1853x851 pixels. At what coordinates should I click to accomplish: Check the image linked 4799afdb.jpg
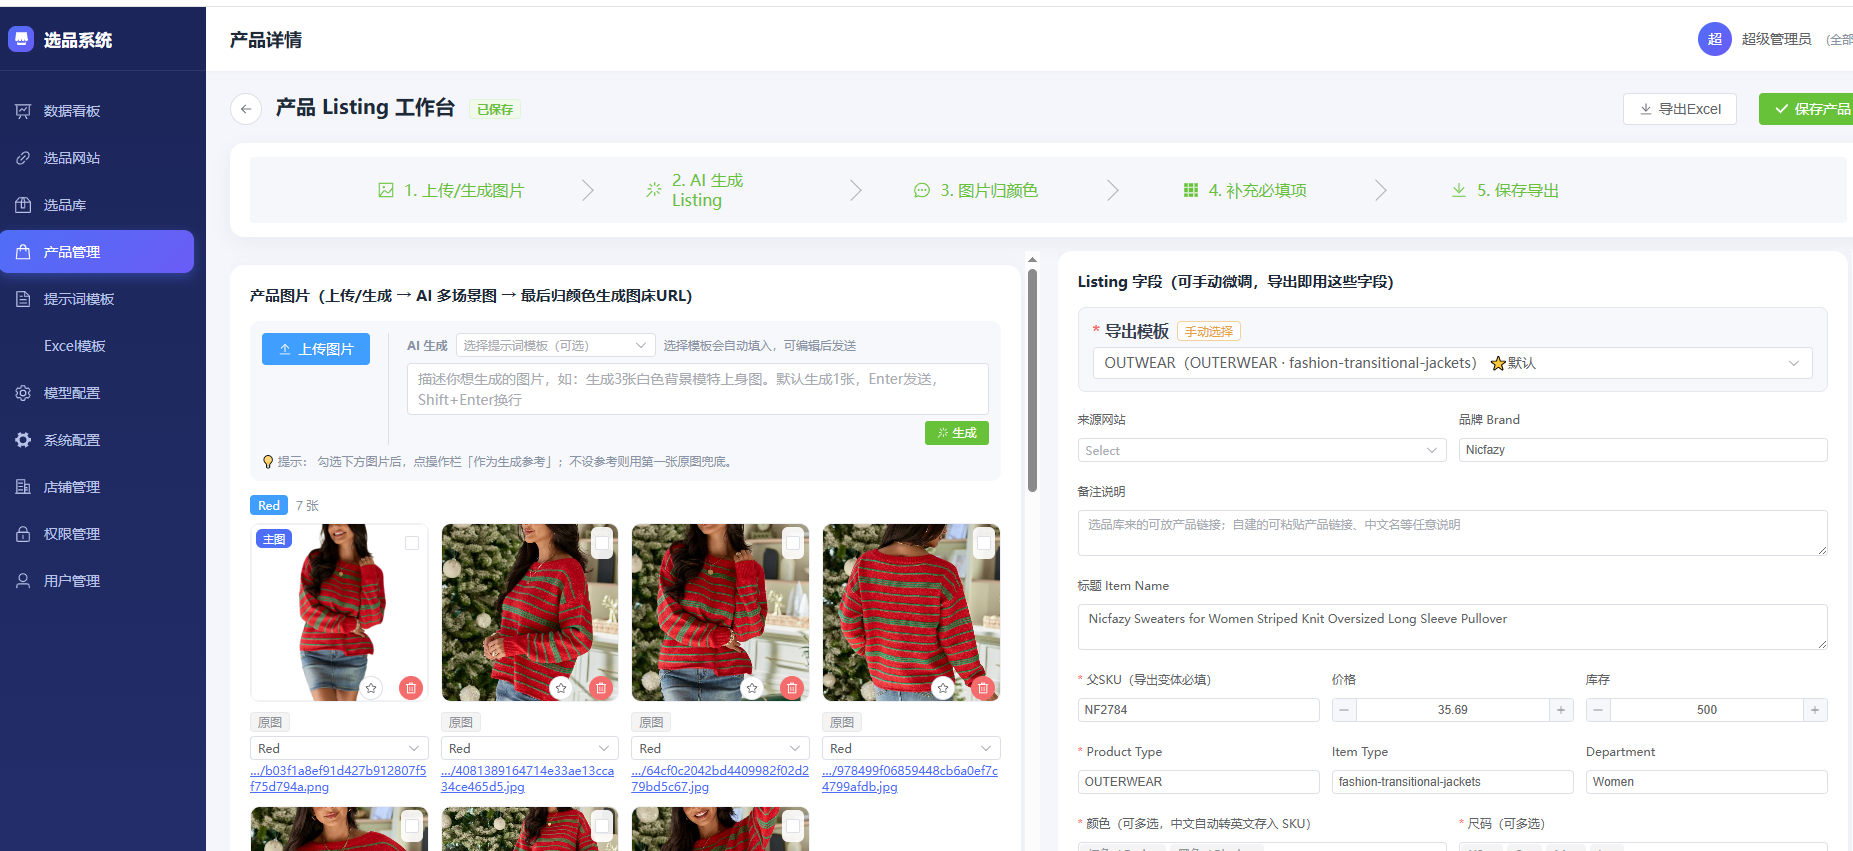point(984,543)
